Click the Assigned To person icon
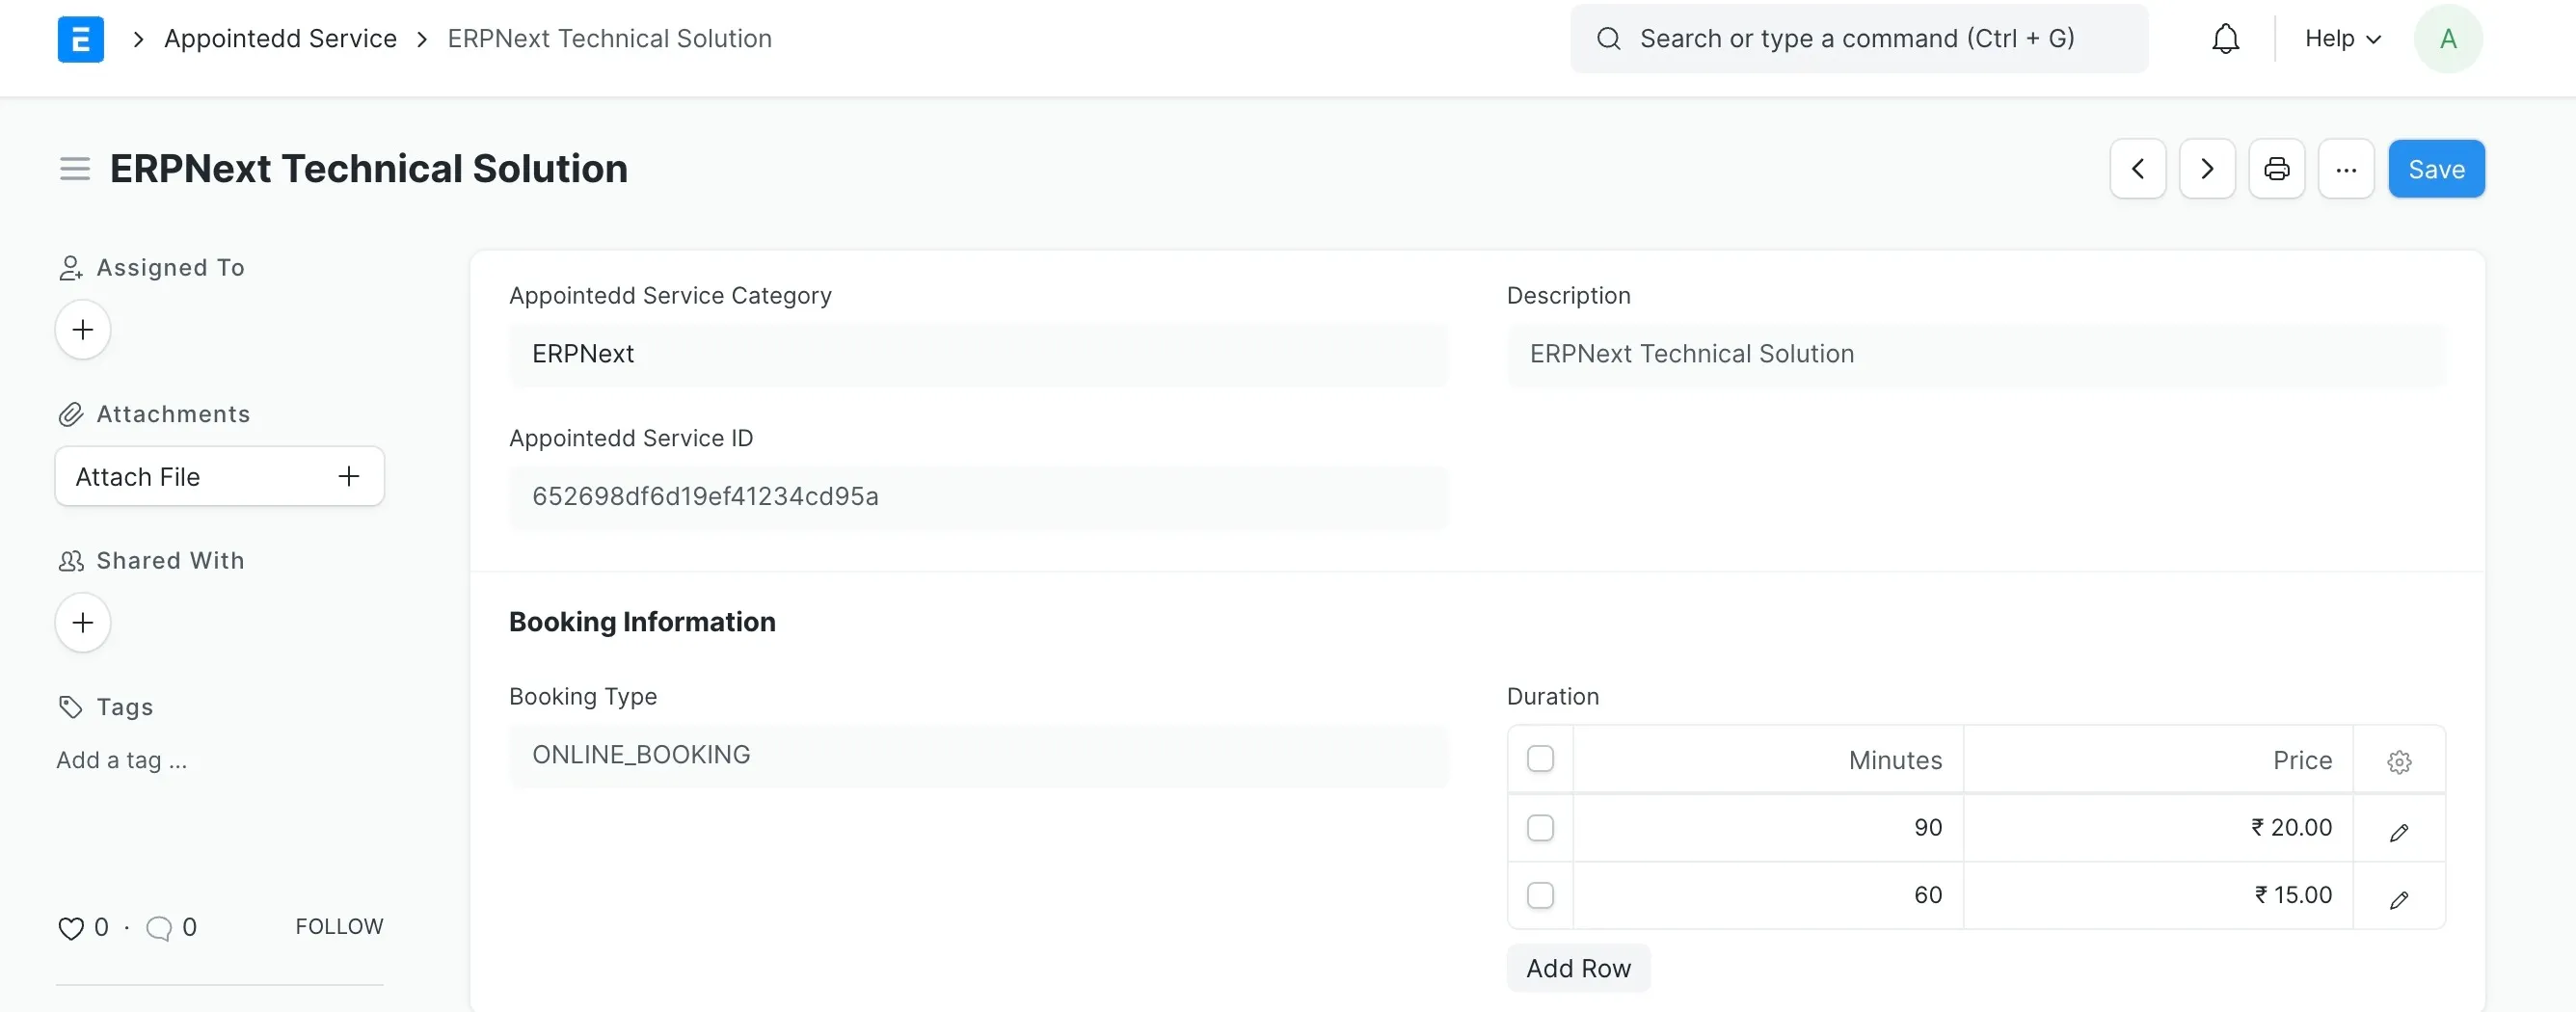The width and height of the screenshot is (2576, 1012). 70,268
